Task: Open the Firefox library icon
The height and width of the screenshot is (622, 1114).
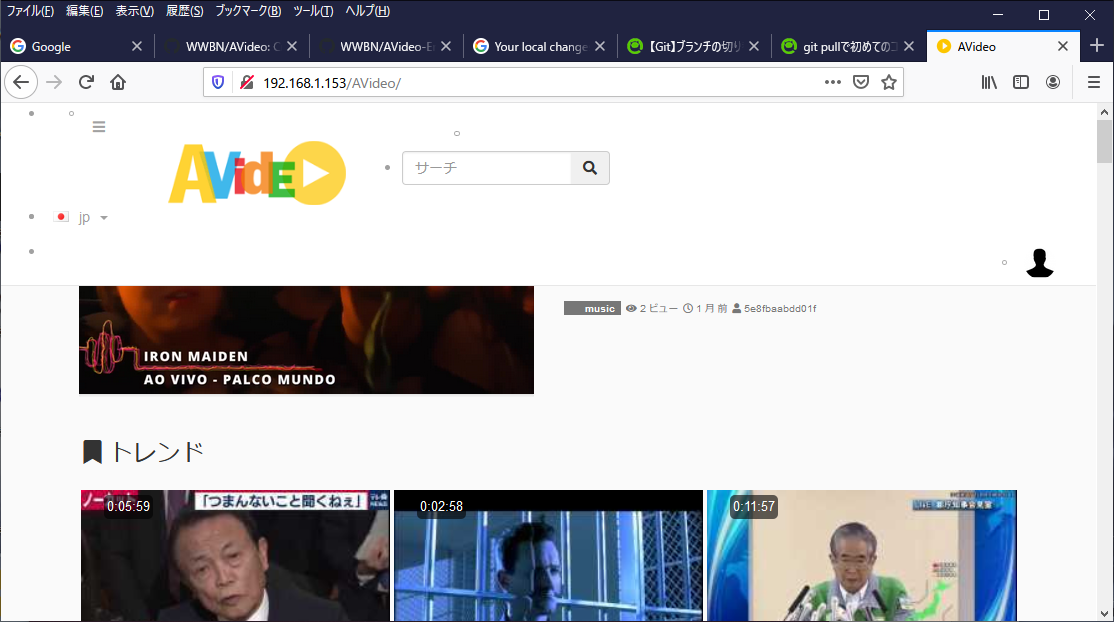Action: tap(989, 82)
